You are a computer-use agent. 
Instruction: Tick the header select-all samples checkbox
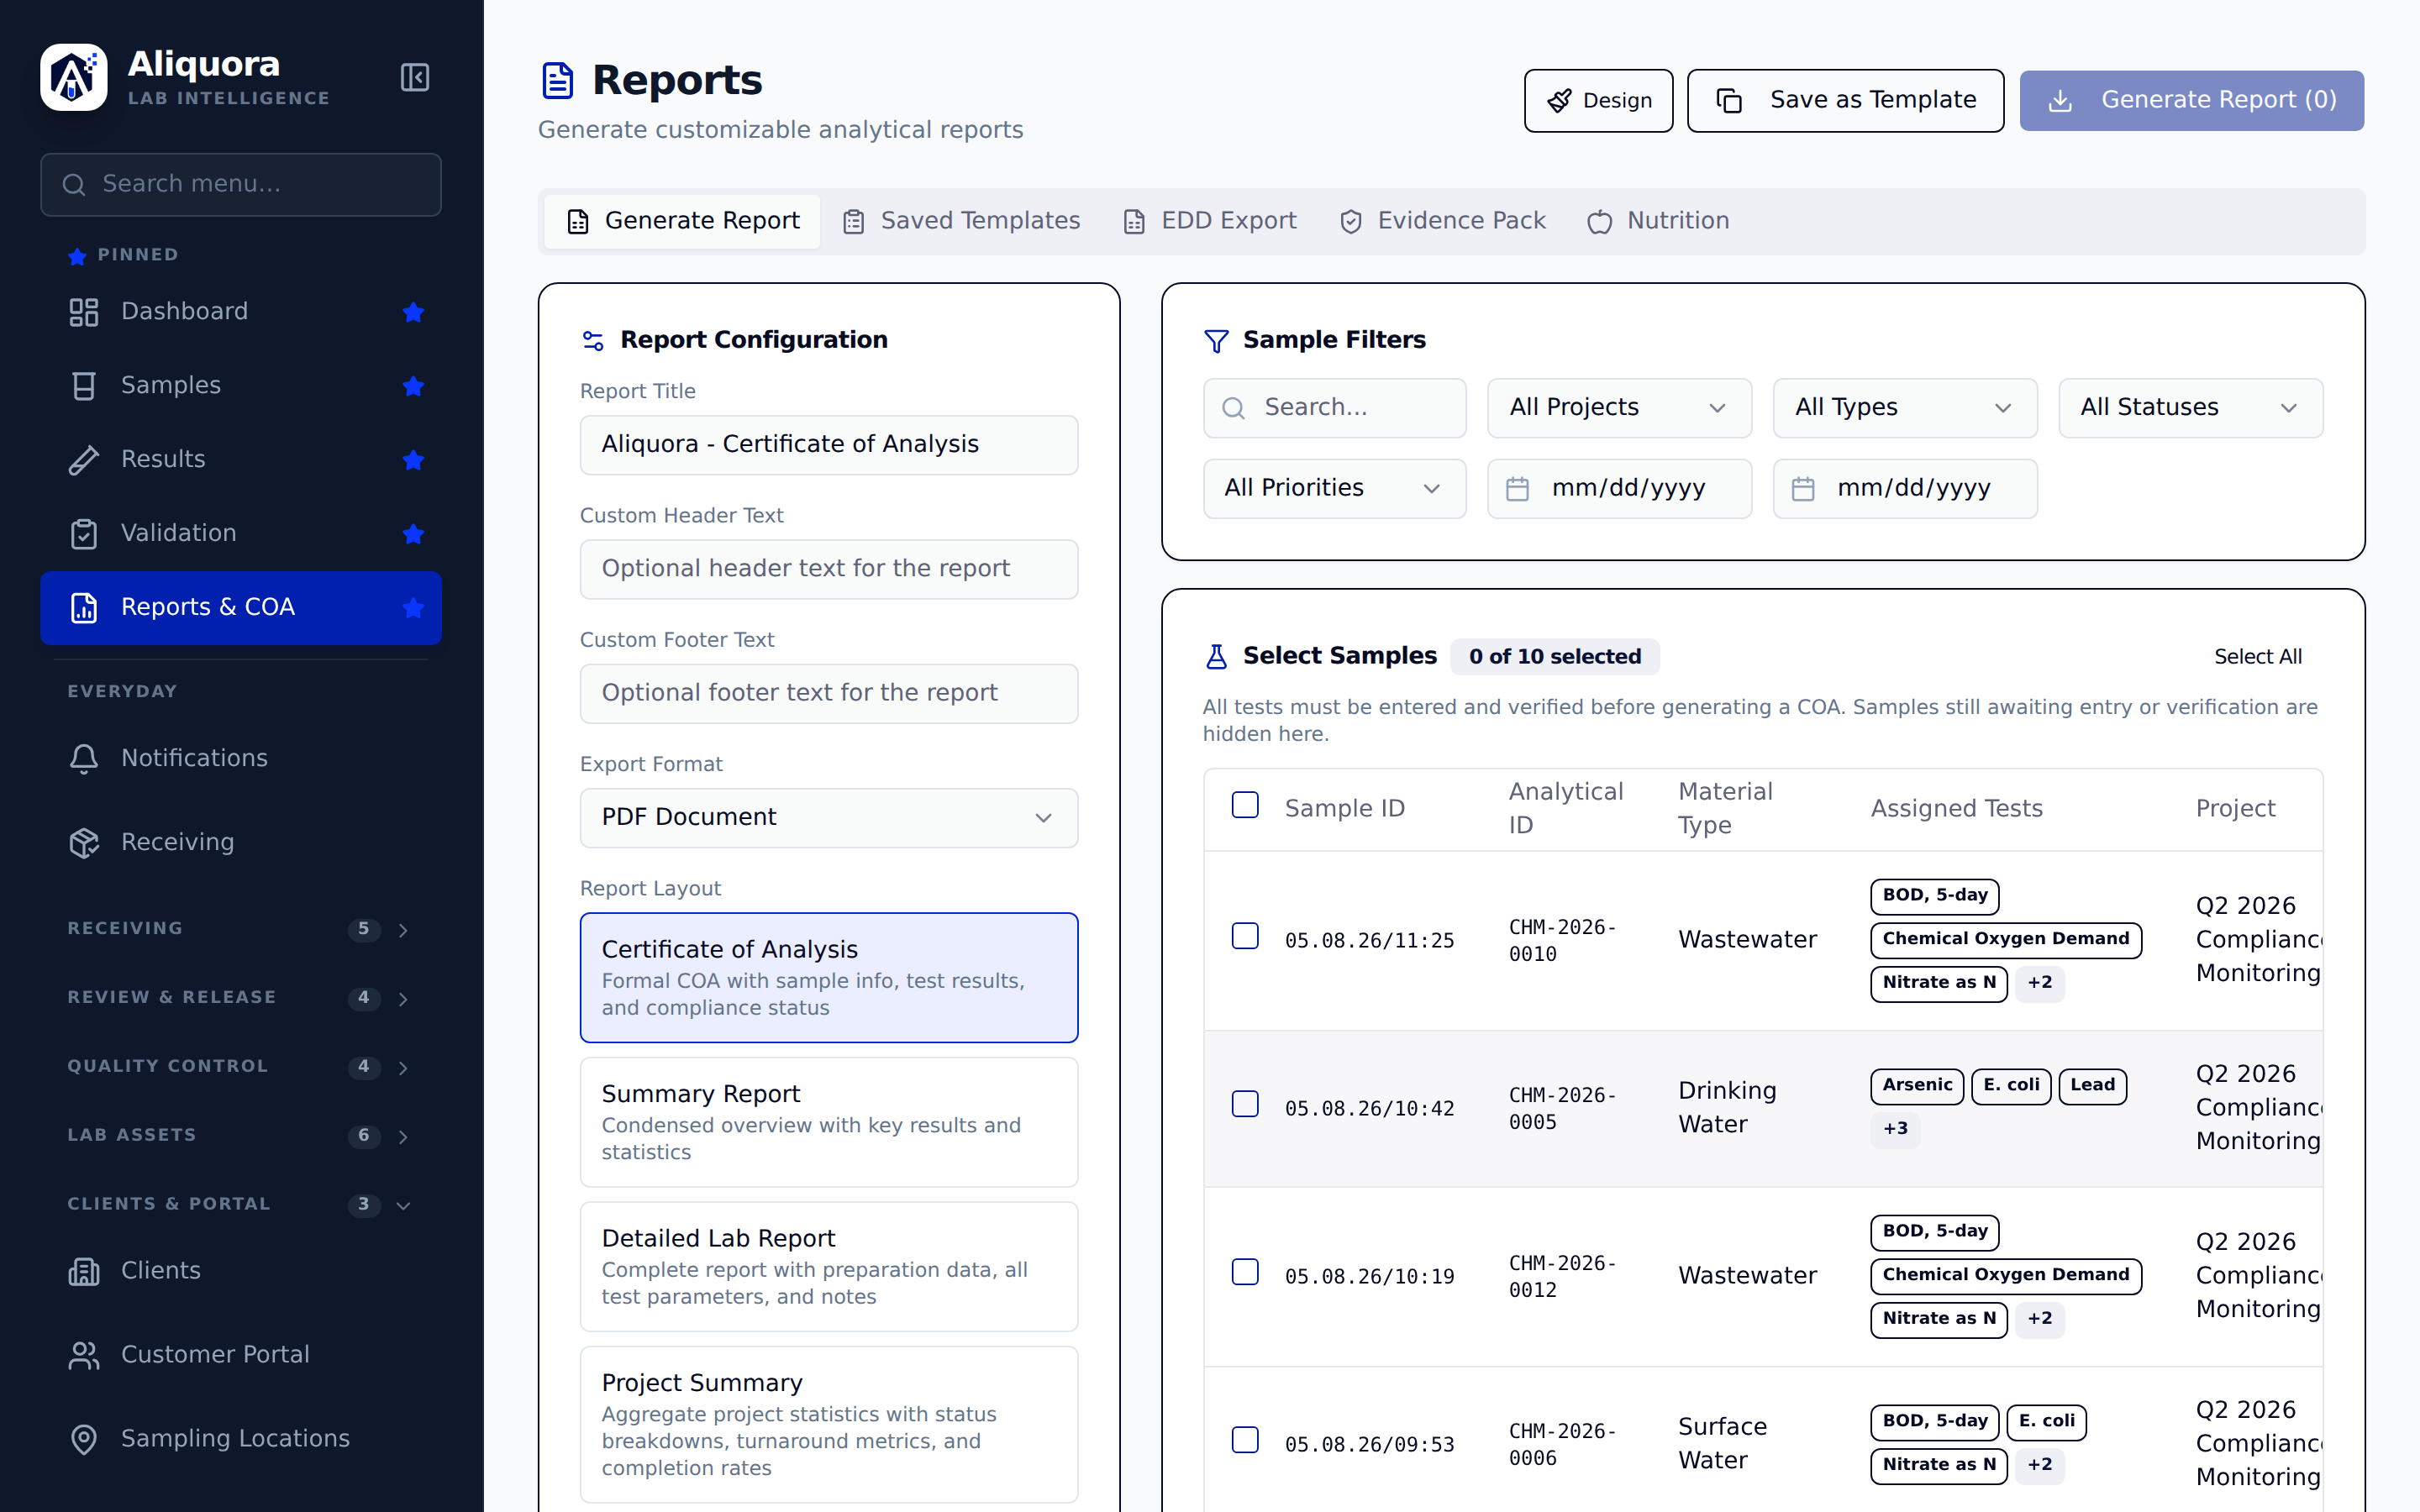point(1245,805)
